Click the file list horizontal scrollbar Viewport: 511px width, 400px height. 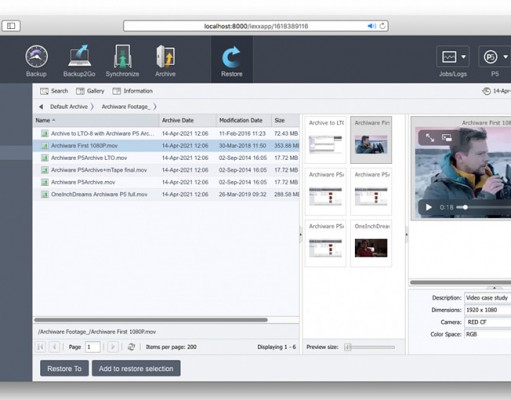pyautogui.click(x=151, y=320)
